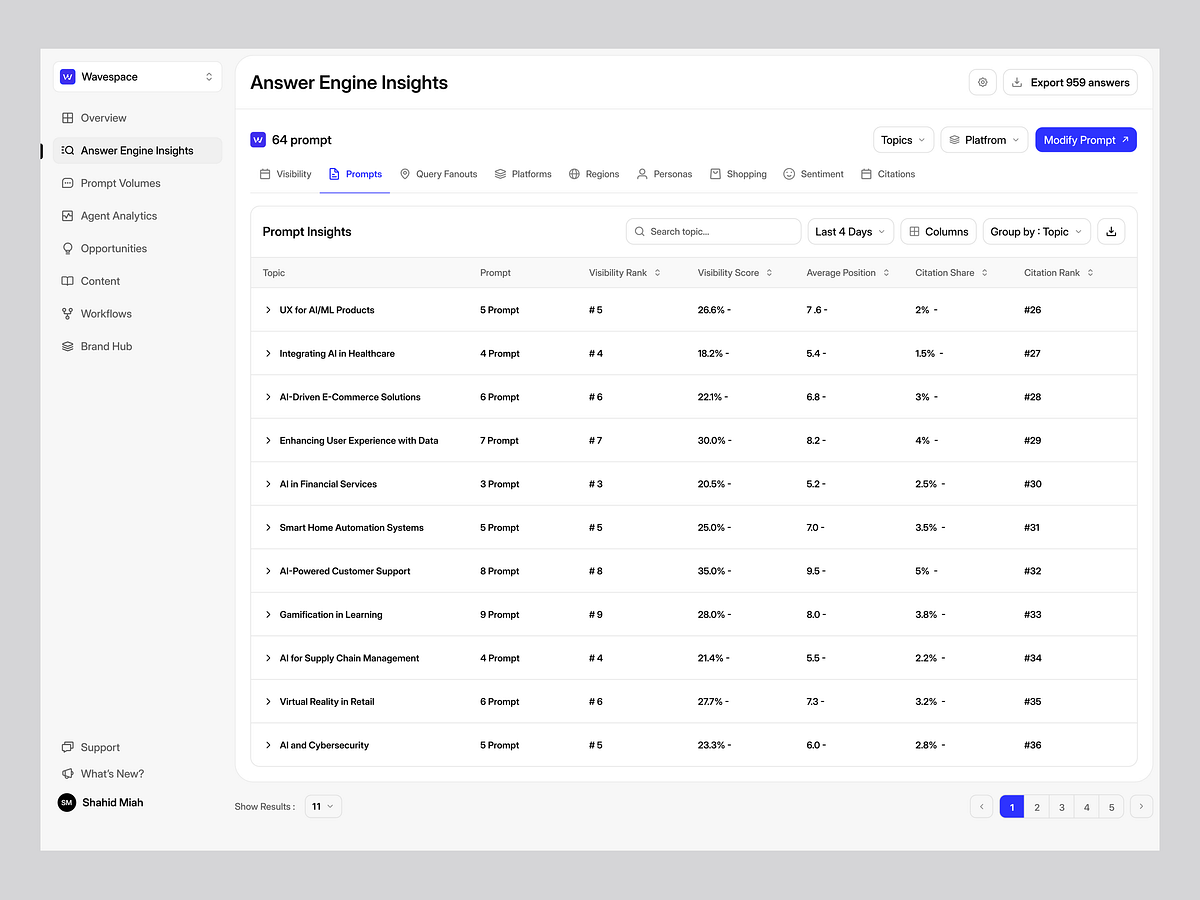Viewport: 1200px width, 900px height.
Task: Switch to the Platforms tab
Action: 523,174
